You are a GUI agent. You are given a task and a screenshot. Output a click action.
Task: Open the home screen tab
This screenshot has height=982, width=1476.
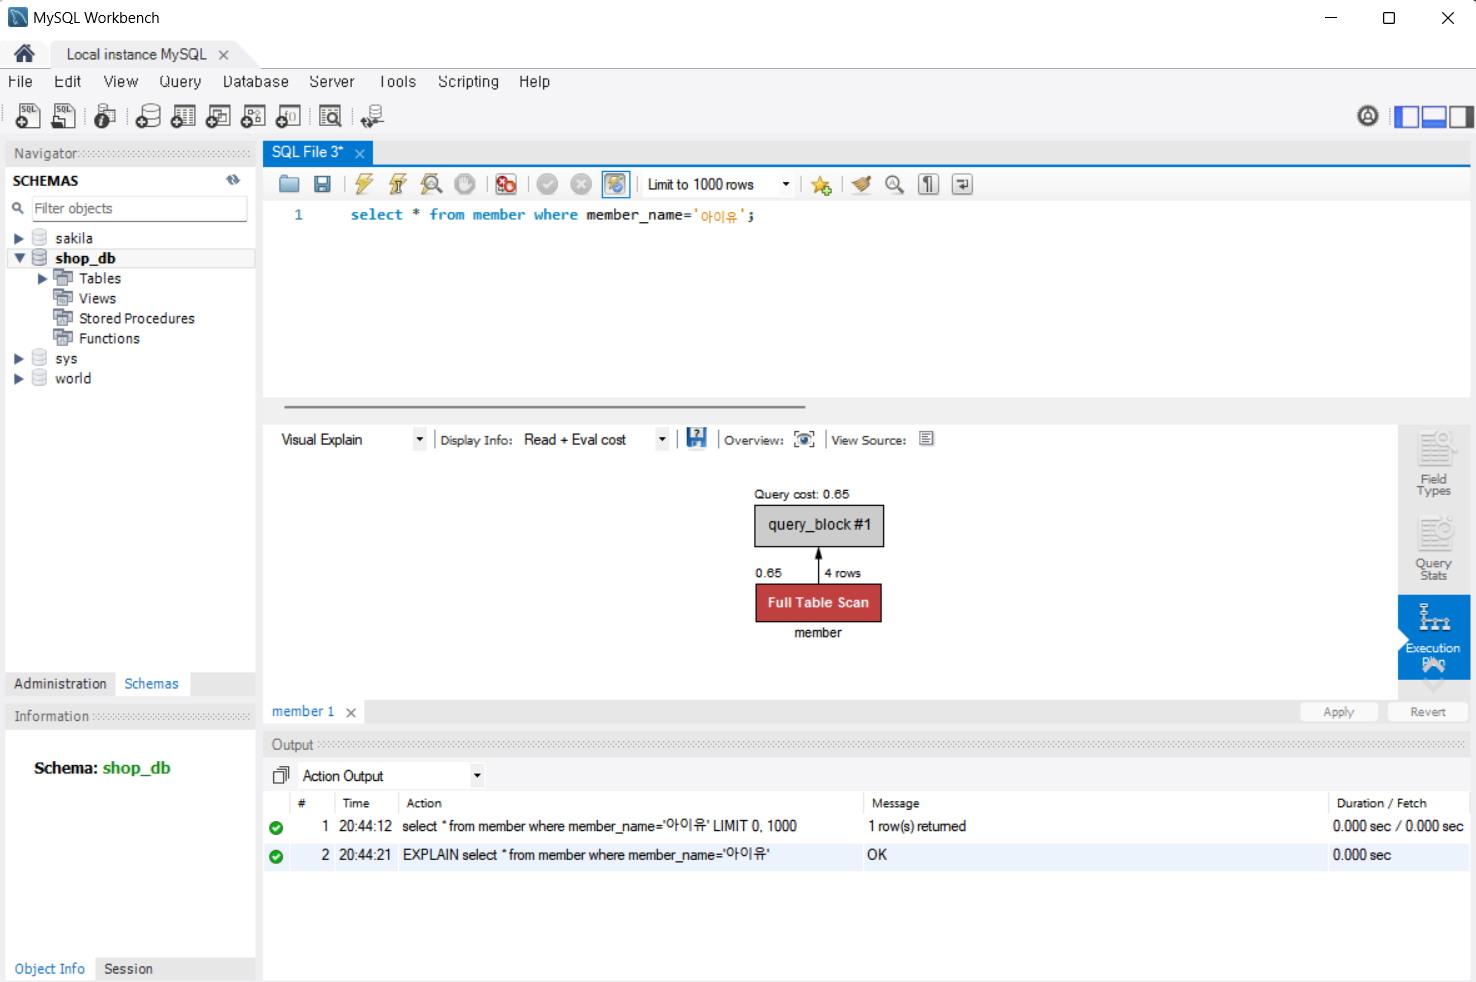(24, 54)
